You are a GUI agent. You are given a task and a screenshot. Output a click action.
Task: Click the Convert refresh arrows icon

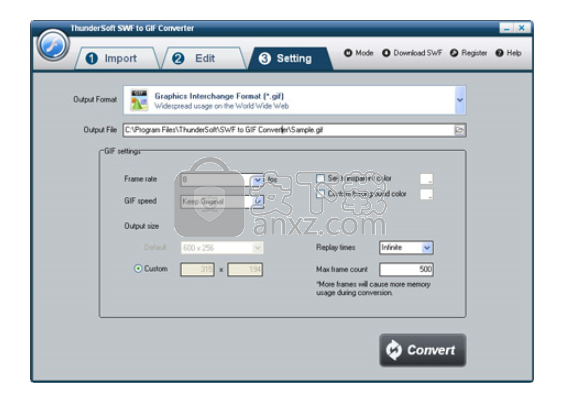(x=394, y=350)
